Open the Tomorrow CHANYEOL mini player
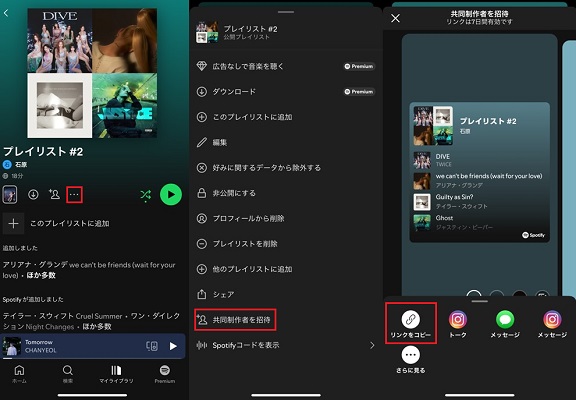Viewport: 576px width, 400px height. pos(93,346)
